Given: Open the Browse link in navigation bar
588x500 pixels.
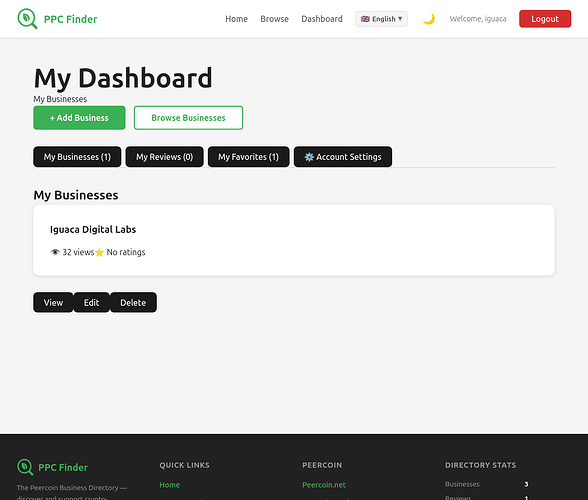Looking at the screenshot, I should click(274, 19).
